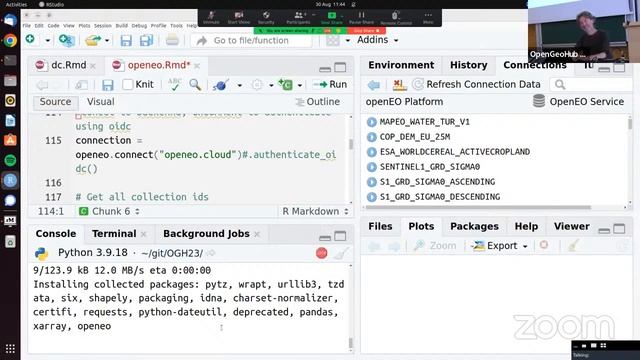Open the Background Jobs tab

click(x=206, y=234)
